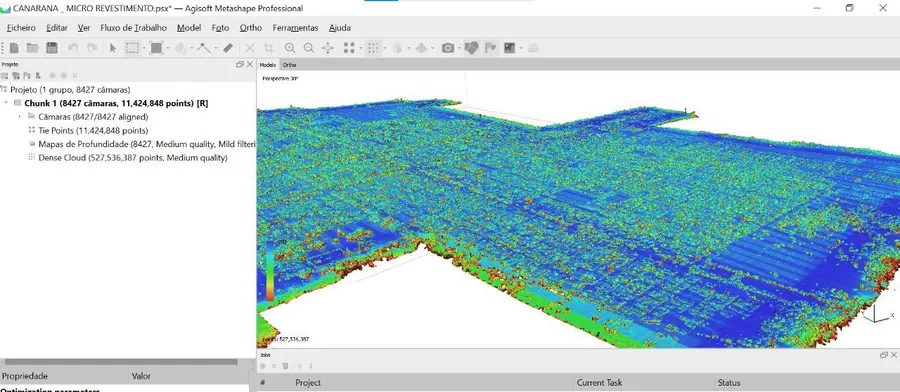Collapse the Chunk 1 tree node
Viewport: 900px width, 392px height.
(x=6, y=103)
